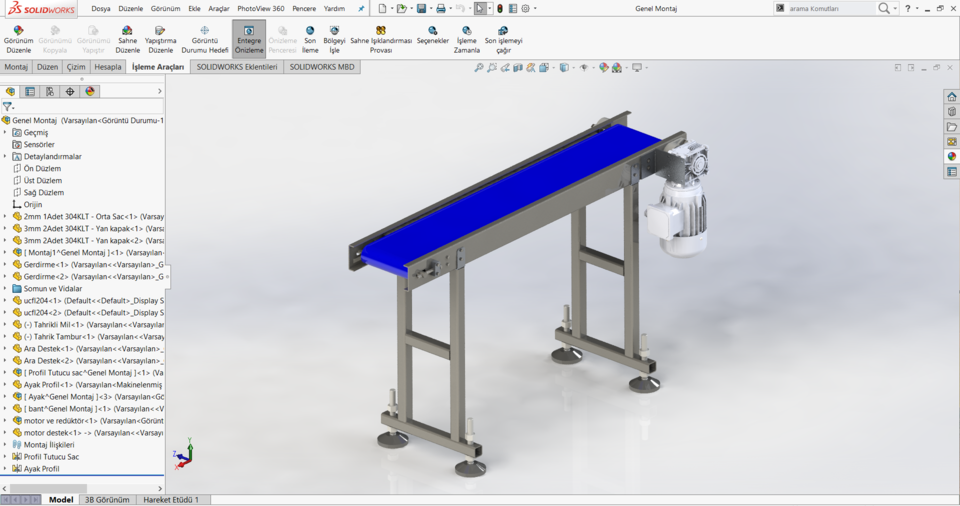Click Zoom to Area view icon
Screen dimensions: 960x506
point(492,67)
